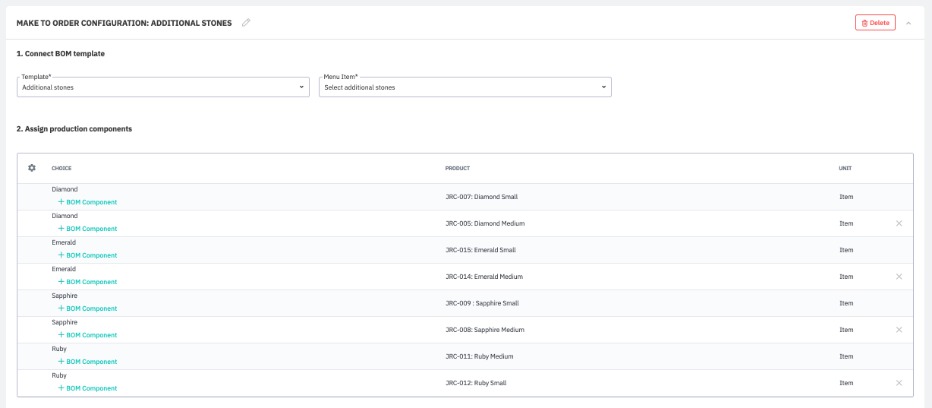Click the pencil icon to edit configuration title
Image resolution: width=932 pixels, height=408 pixels.
(x=246, y=23)
